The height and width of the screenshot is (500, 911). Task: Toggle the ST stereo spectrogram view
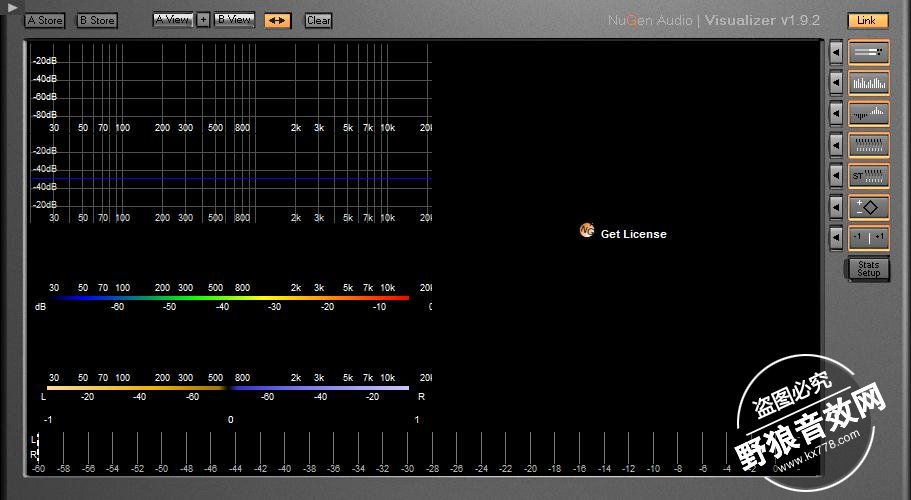tap(869, 176)
